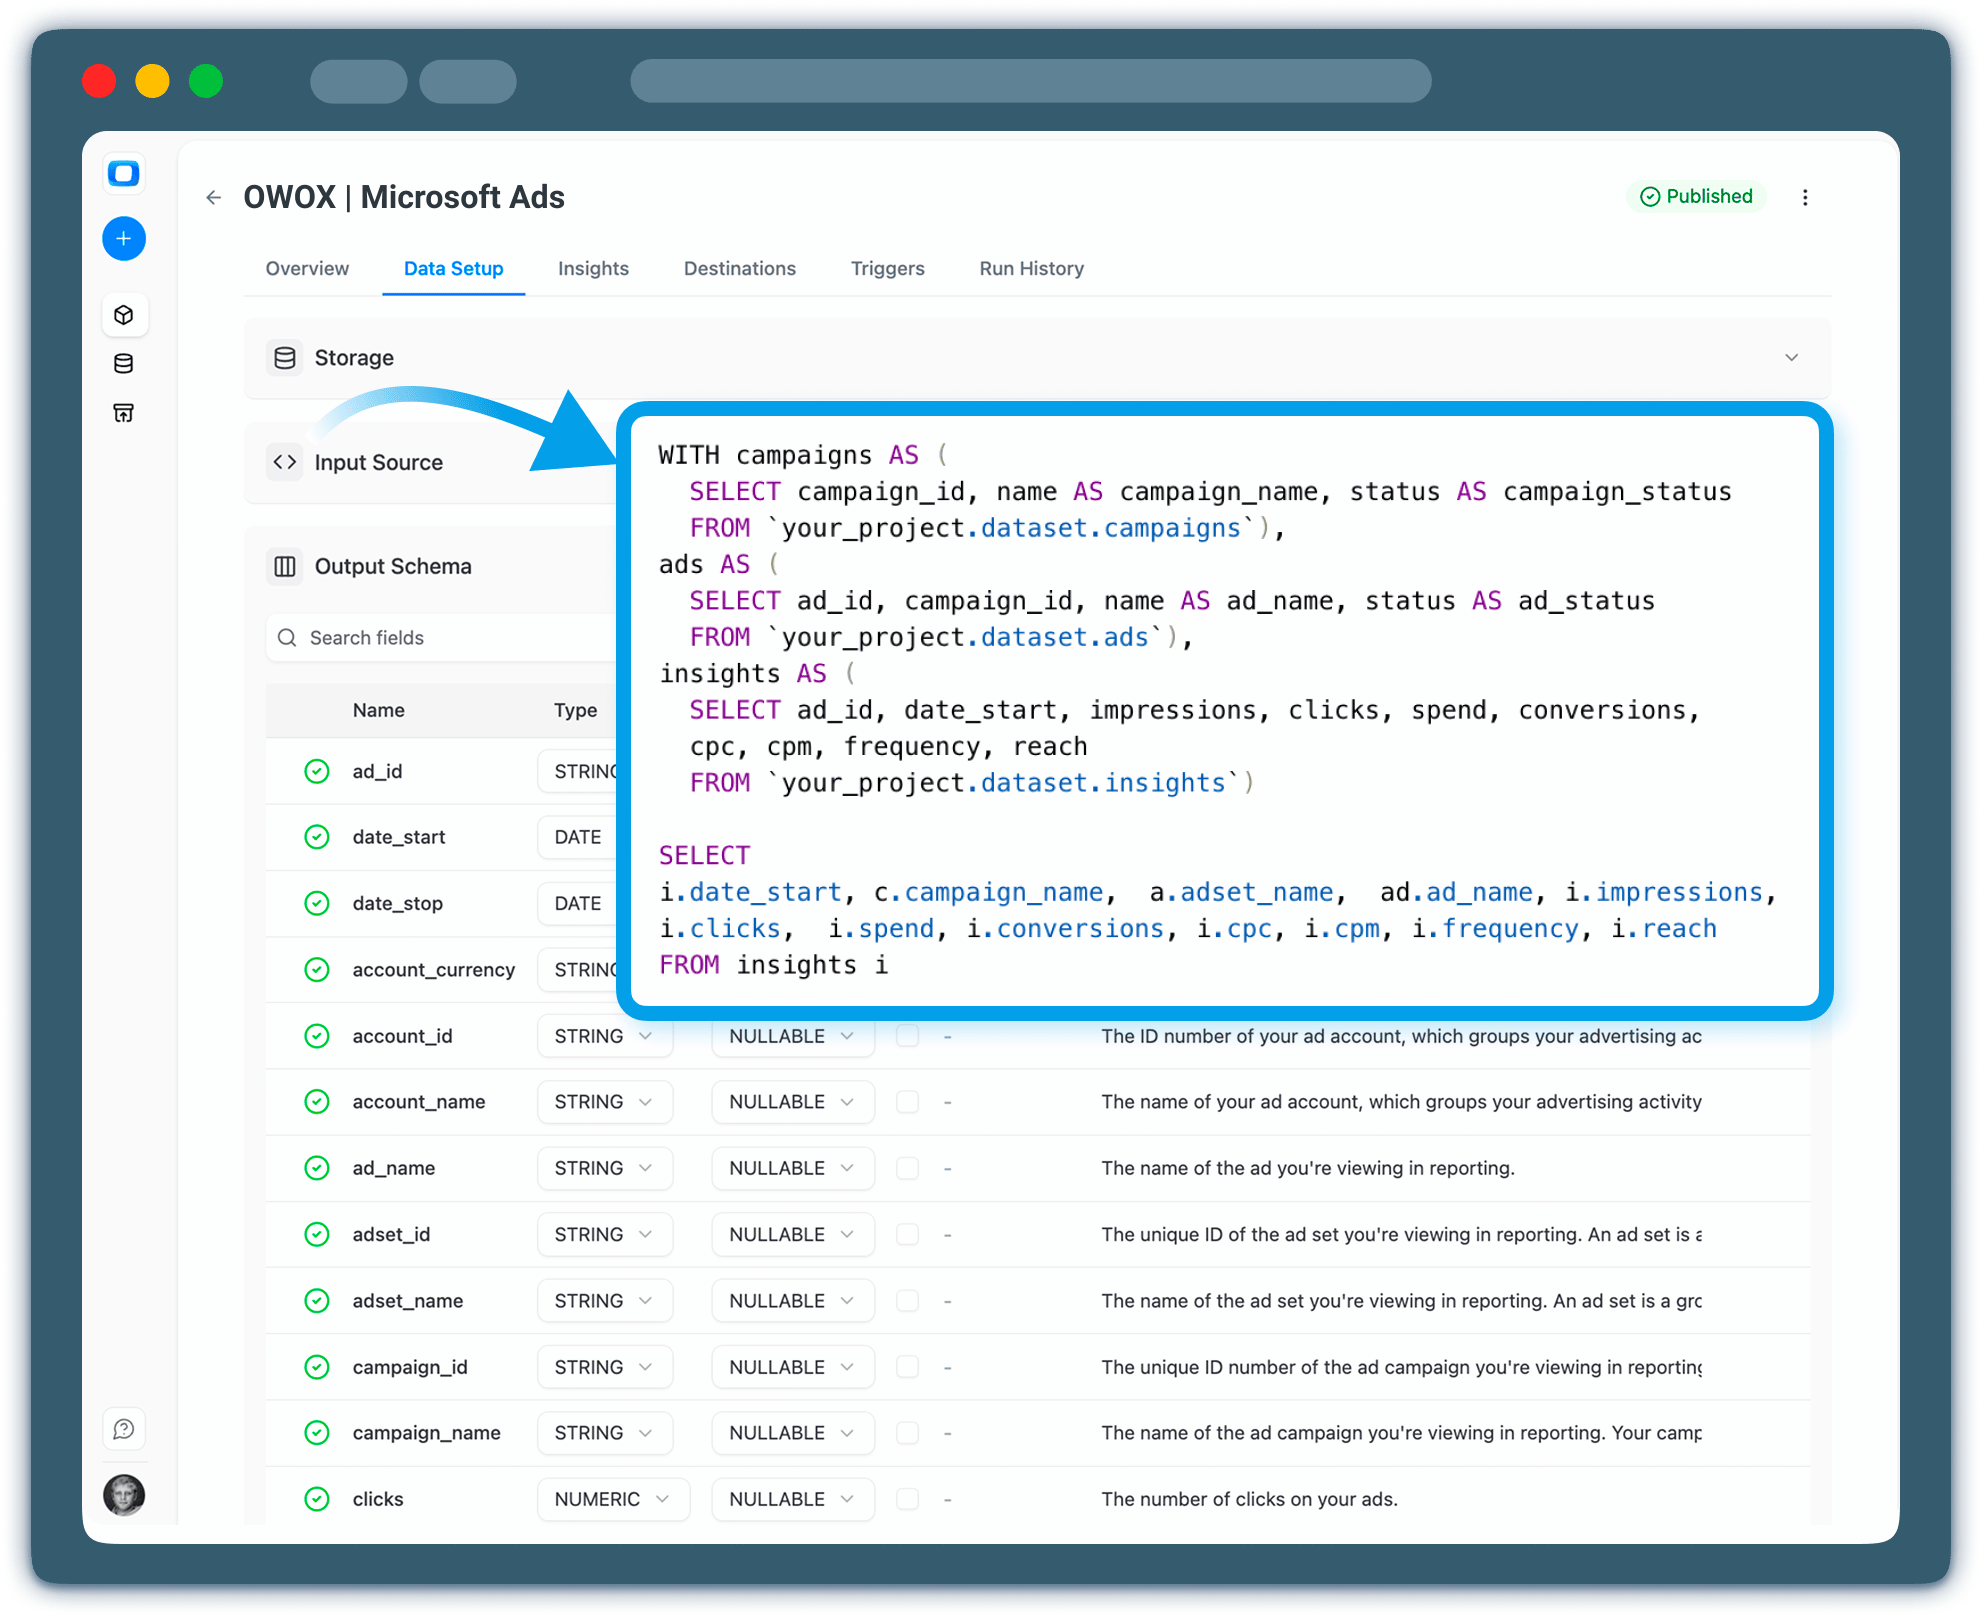Click the back arrow next to OWOX Microsoft Ads
The height and width of the screenshot is (1617, 1982).
[x=213, y=197]
